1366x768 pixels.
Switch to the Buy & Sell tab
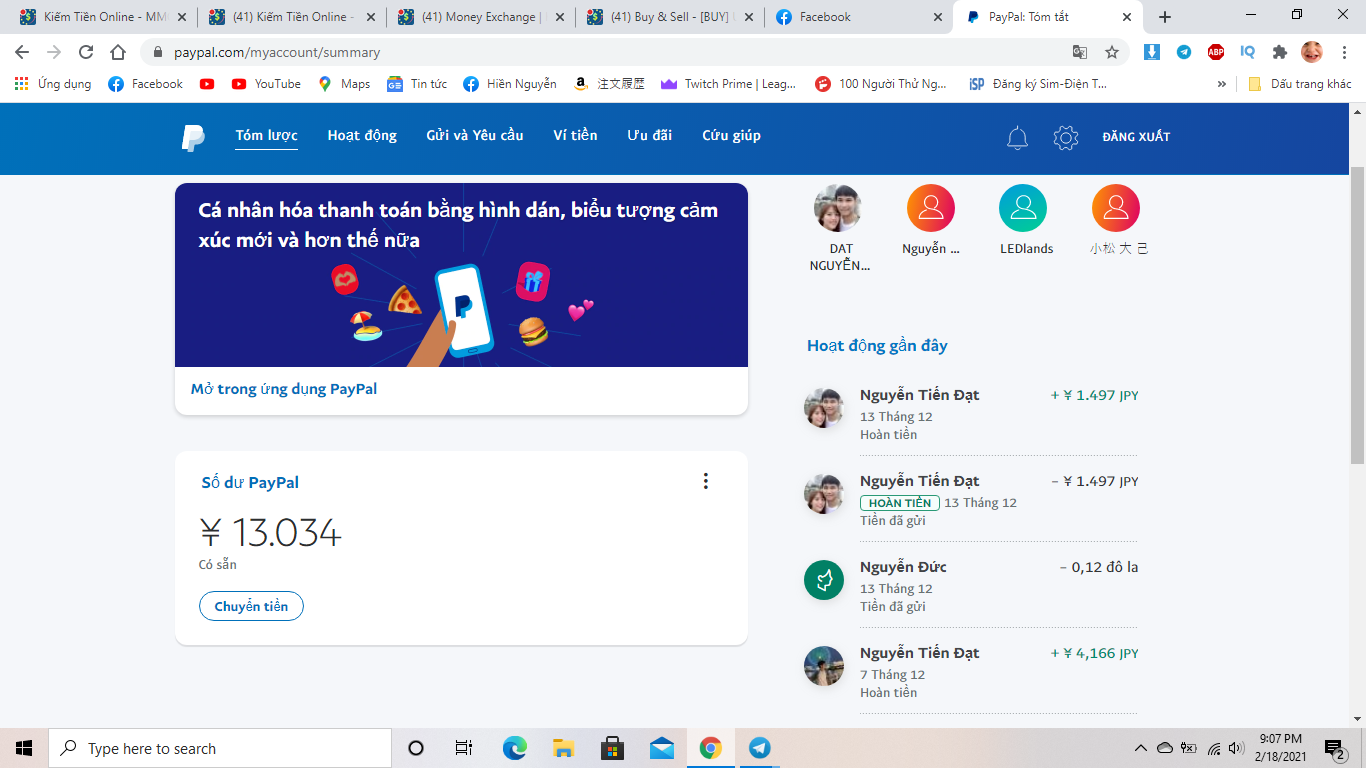coord(669,17)
